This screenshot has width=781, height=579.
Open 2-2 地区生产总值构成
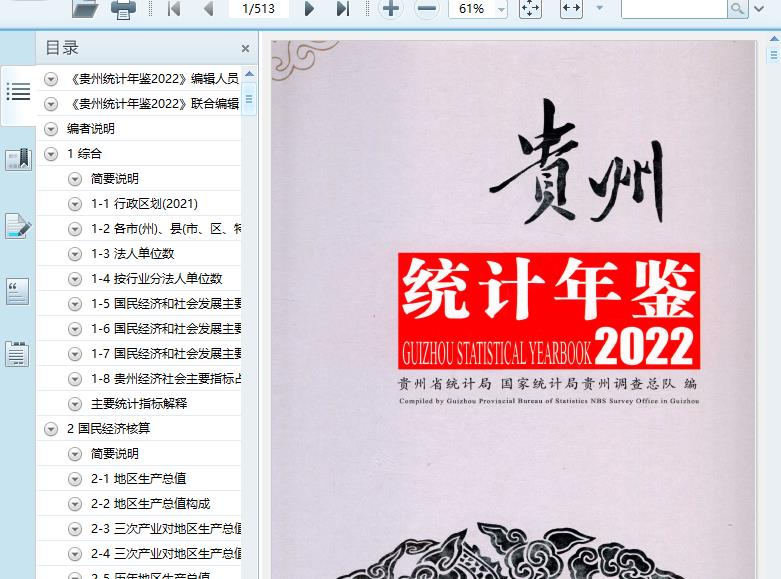[x=150, y=504]
